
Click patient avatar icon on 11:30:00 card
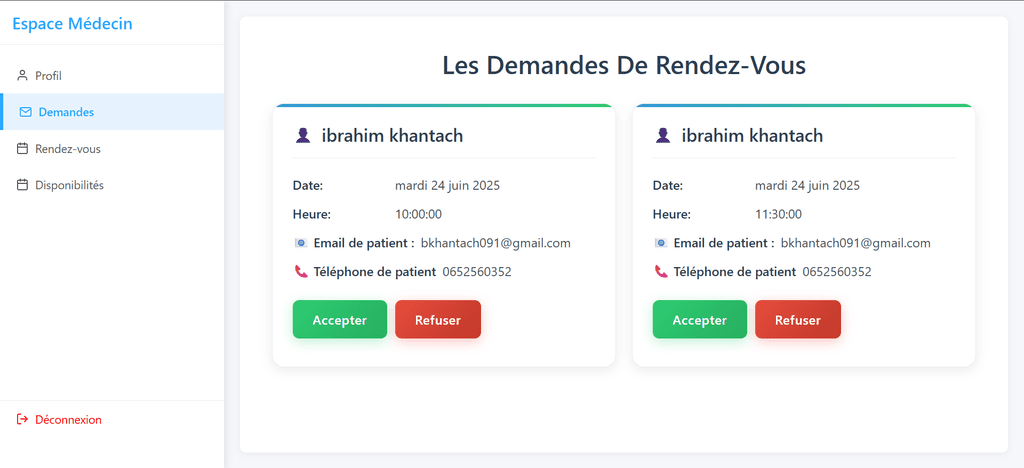click(x=663, y=136)
